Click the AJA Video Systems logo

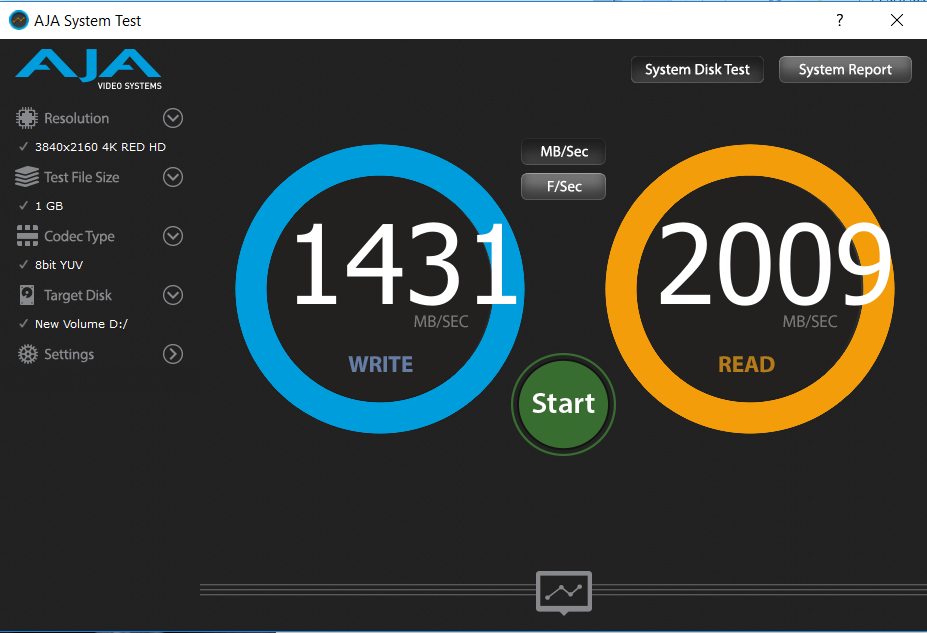pyautogui.click(x=88, y=68)
